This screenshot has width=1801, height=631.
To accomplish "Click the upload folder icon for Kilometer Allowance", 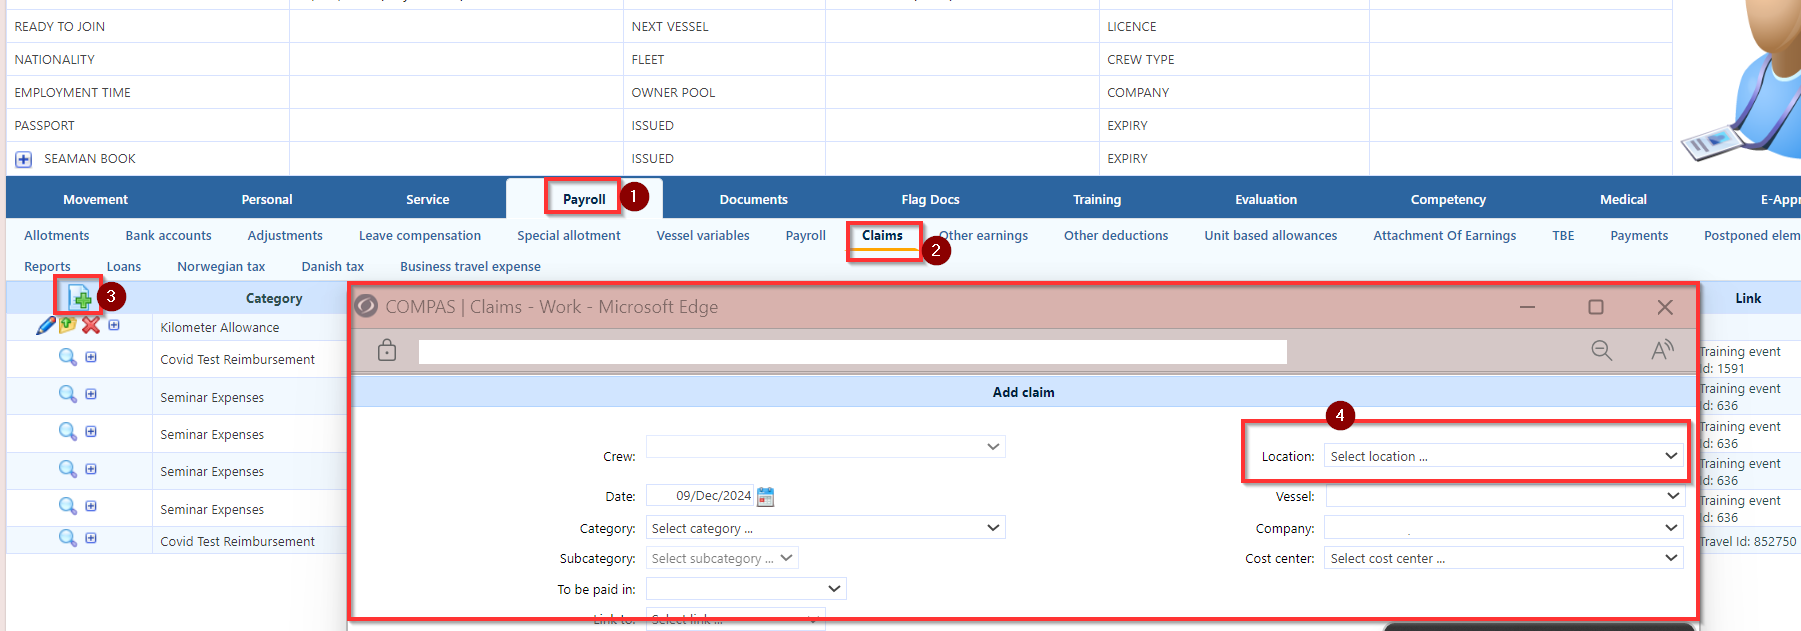I will pyautogui.click(x=68, y=325).
